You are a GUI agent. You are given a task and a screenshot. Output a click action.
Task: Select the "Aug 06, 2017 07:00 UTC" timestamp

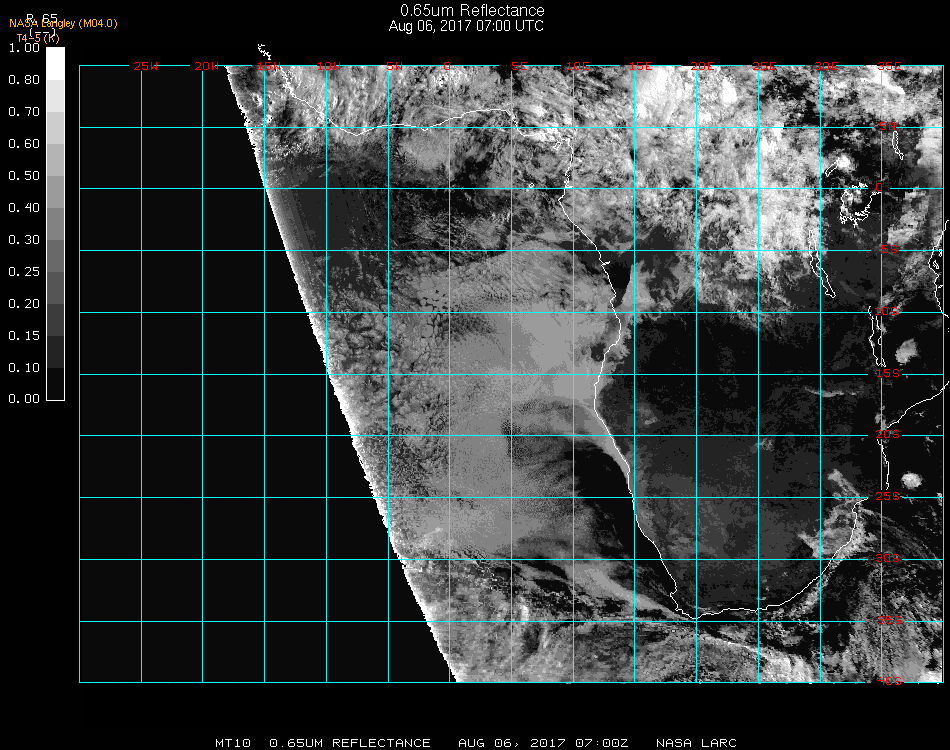(x=466, y=26)
